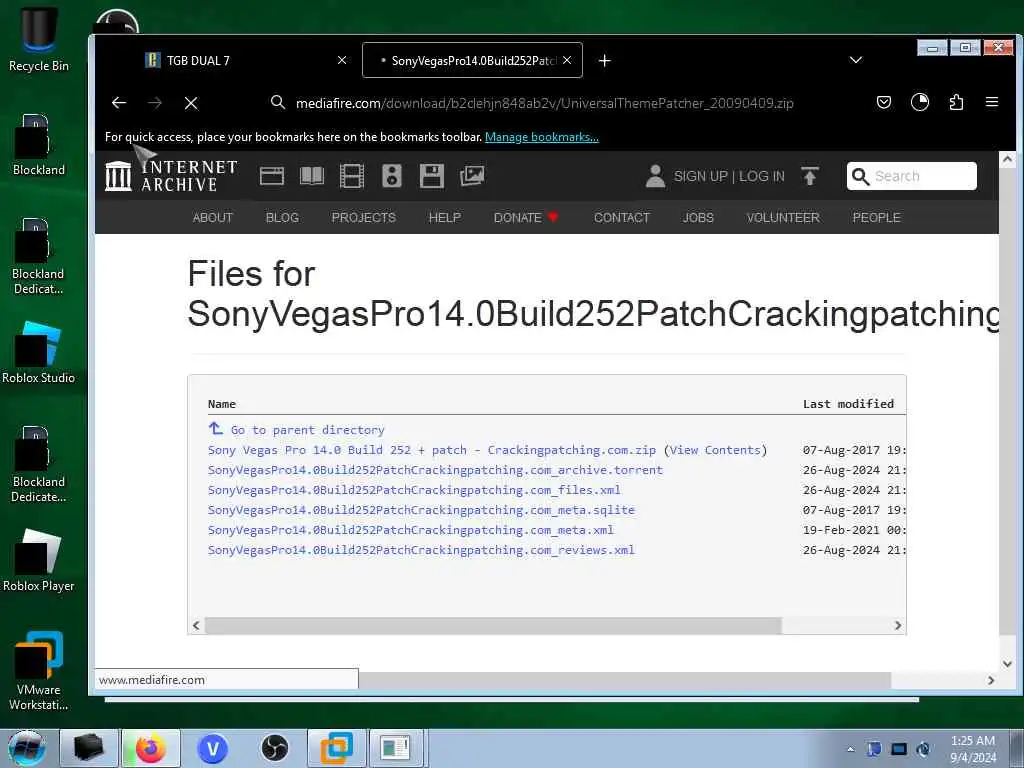Open the Internet Archive web section icon
Viewport: 1024px width, 768px height.
272,176
